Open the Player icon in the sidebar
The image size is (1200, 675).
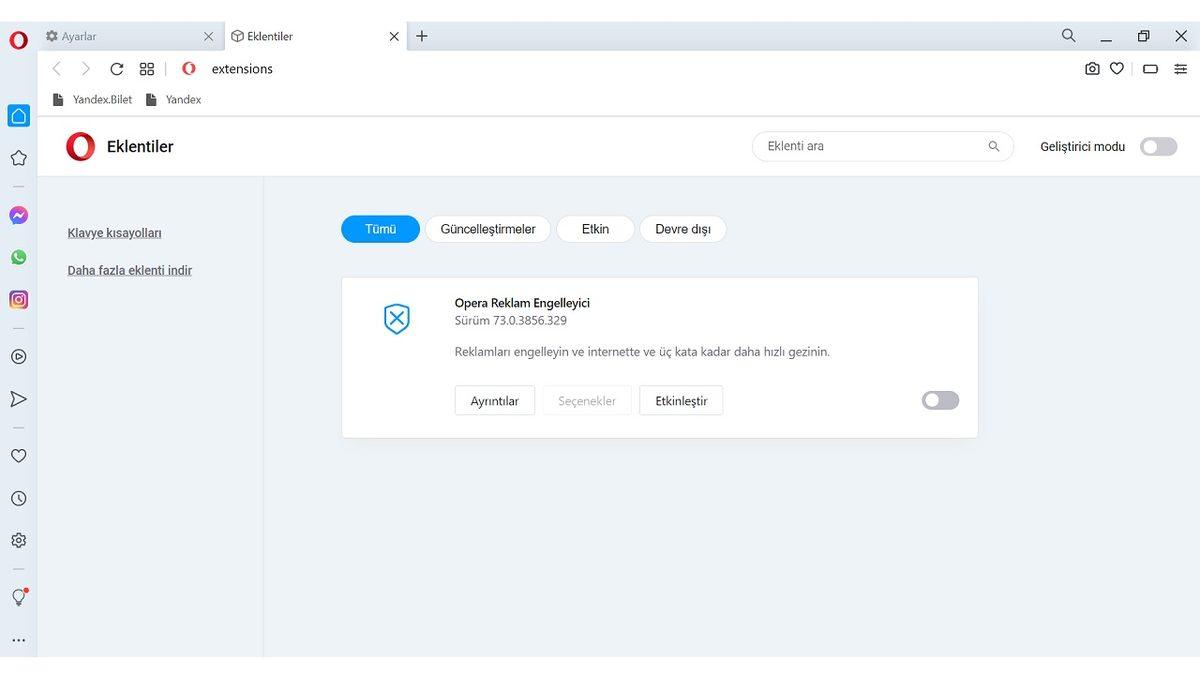click(18, 356)
